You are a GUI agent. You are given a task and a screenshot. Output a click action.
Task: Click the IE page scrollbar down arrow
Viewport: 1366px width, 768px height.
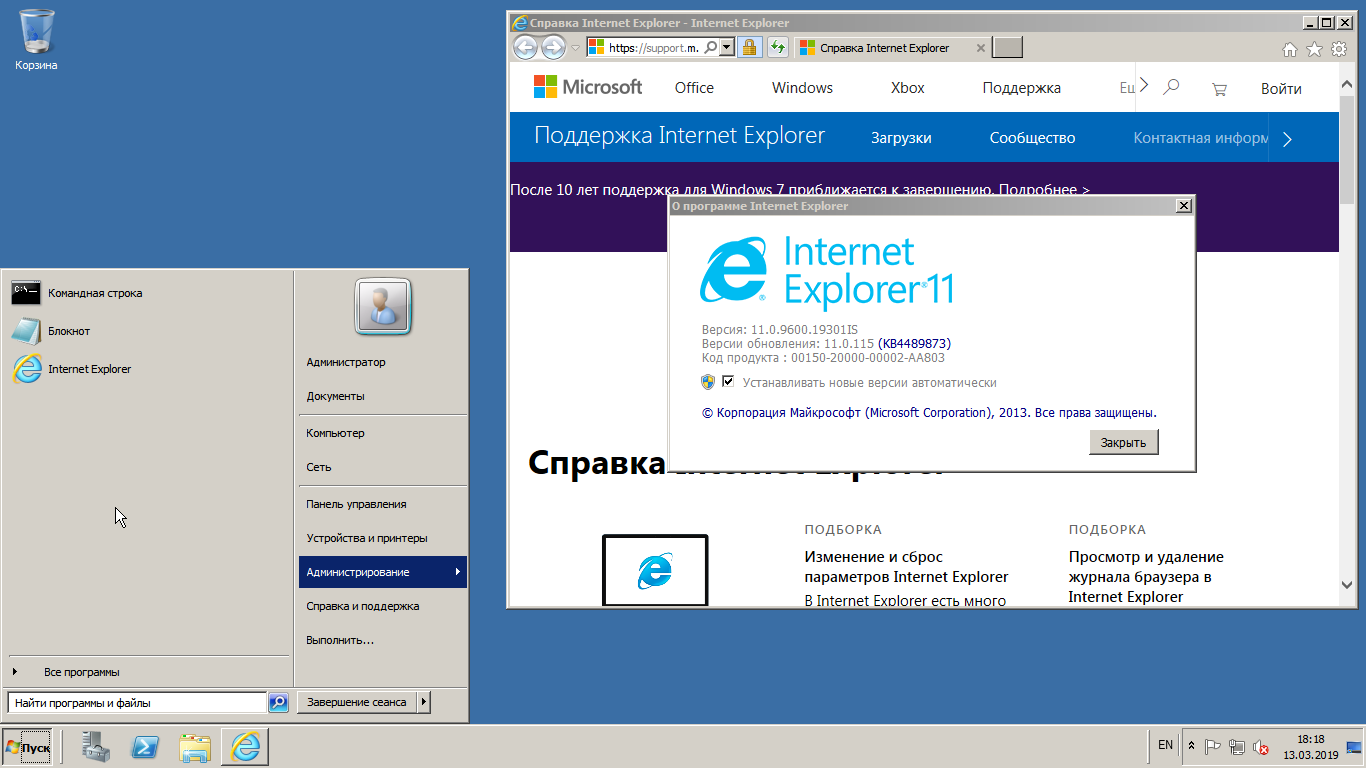1347,584
